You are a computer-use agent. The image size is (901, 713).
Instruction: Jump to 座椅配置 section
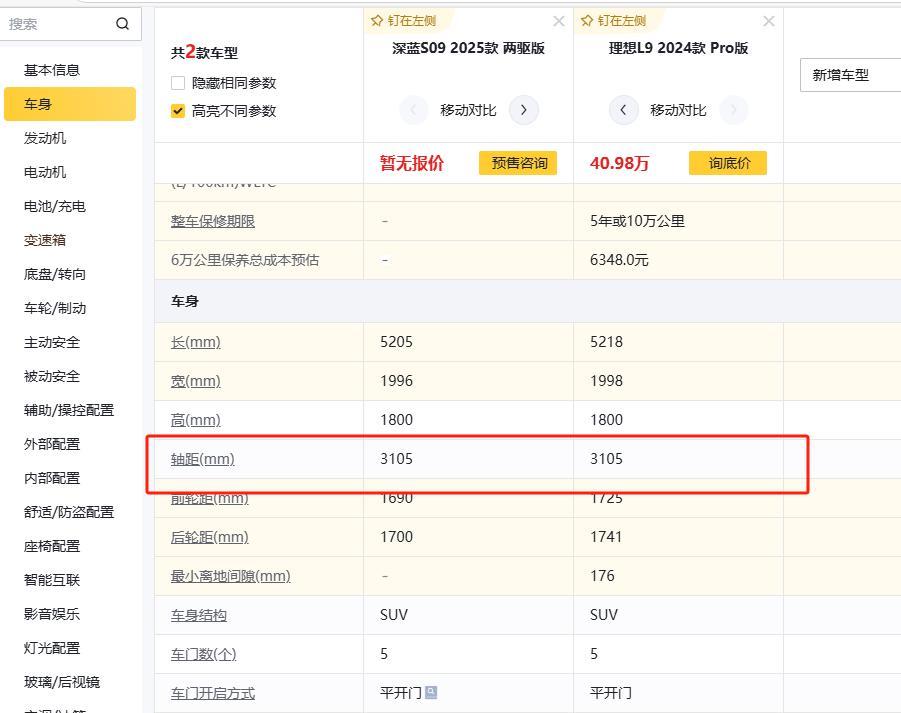[52, 546]
